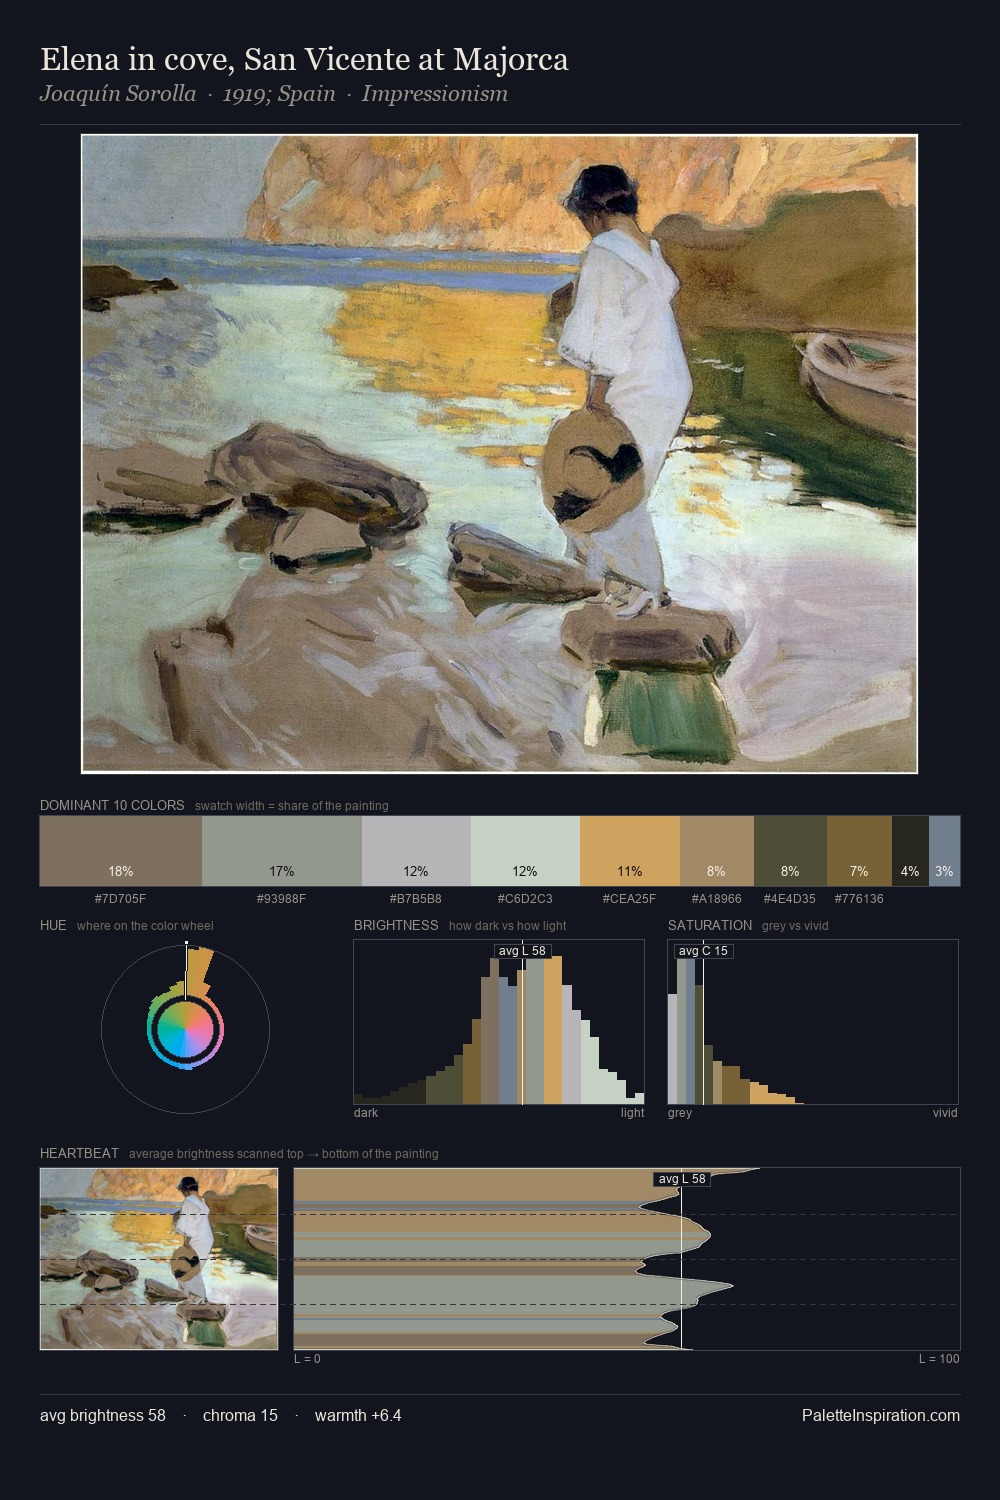
Task: Click the 'avg L 58' label in brightness histogram
Action: [522, 951]
